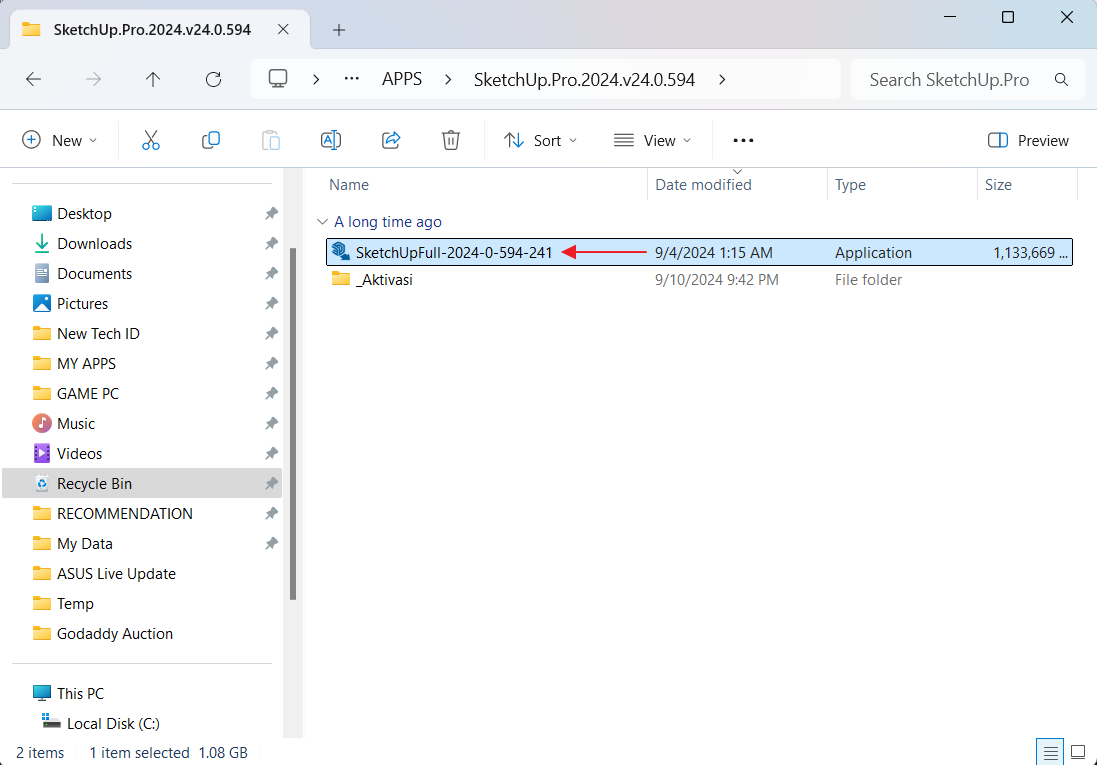
Task: Refresh the current folder view
Action: [212, 79]
